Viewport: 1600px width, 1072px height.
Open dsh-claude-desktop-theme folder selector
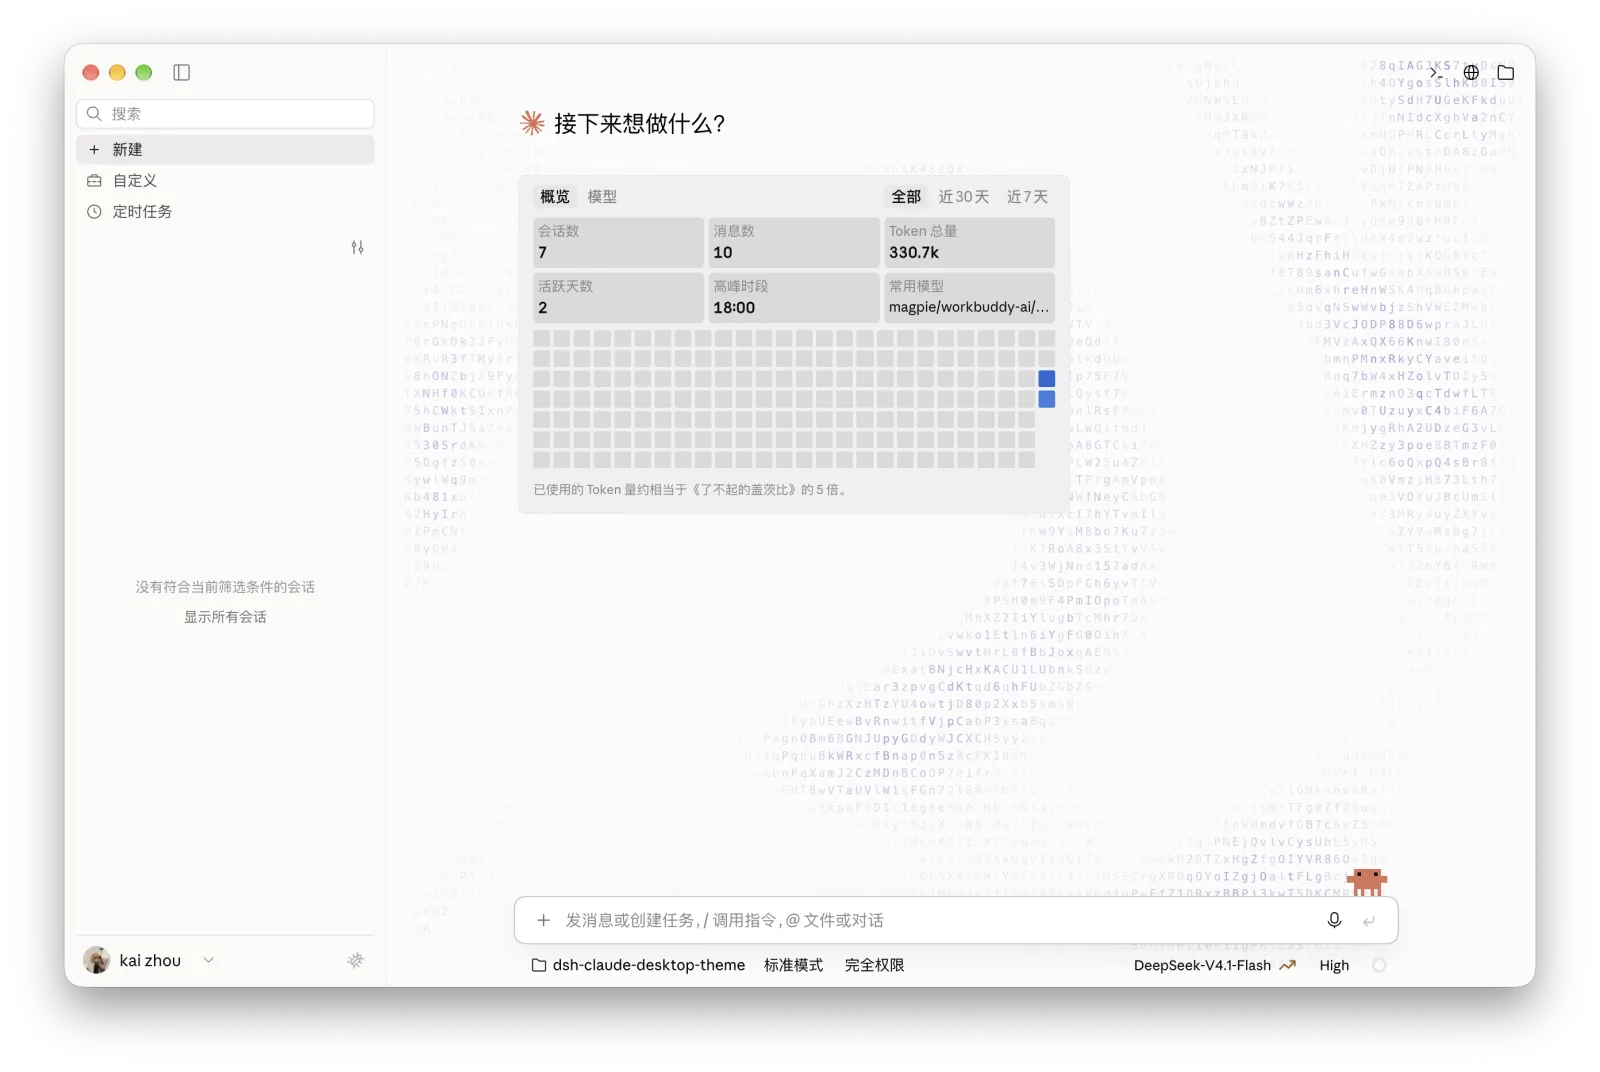(638, 965)
